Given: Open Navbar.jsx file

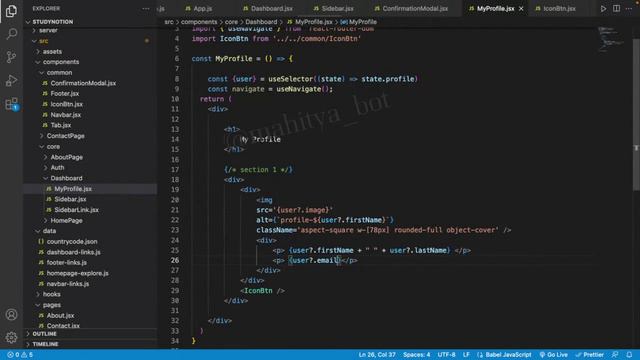Looking at the screenshot, I should [x=65, y=115].
